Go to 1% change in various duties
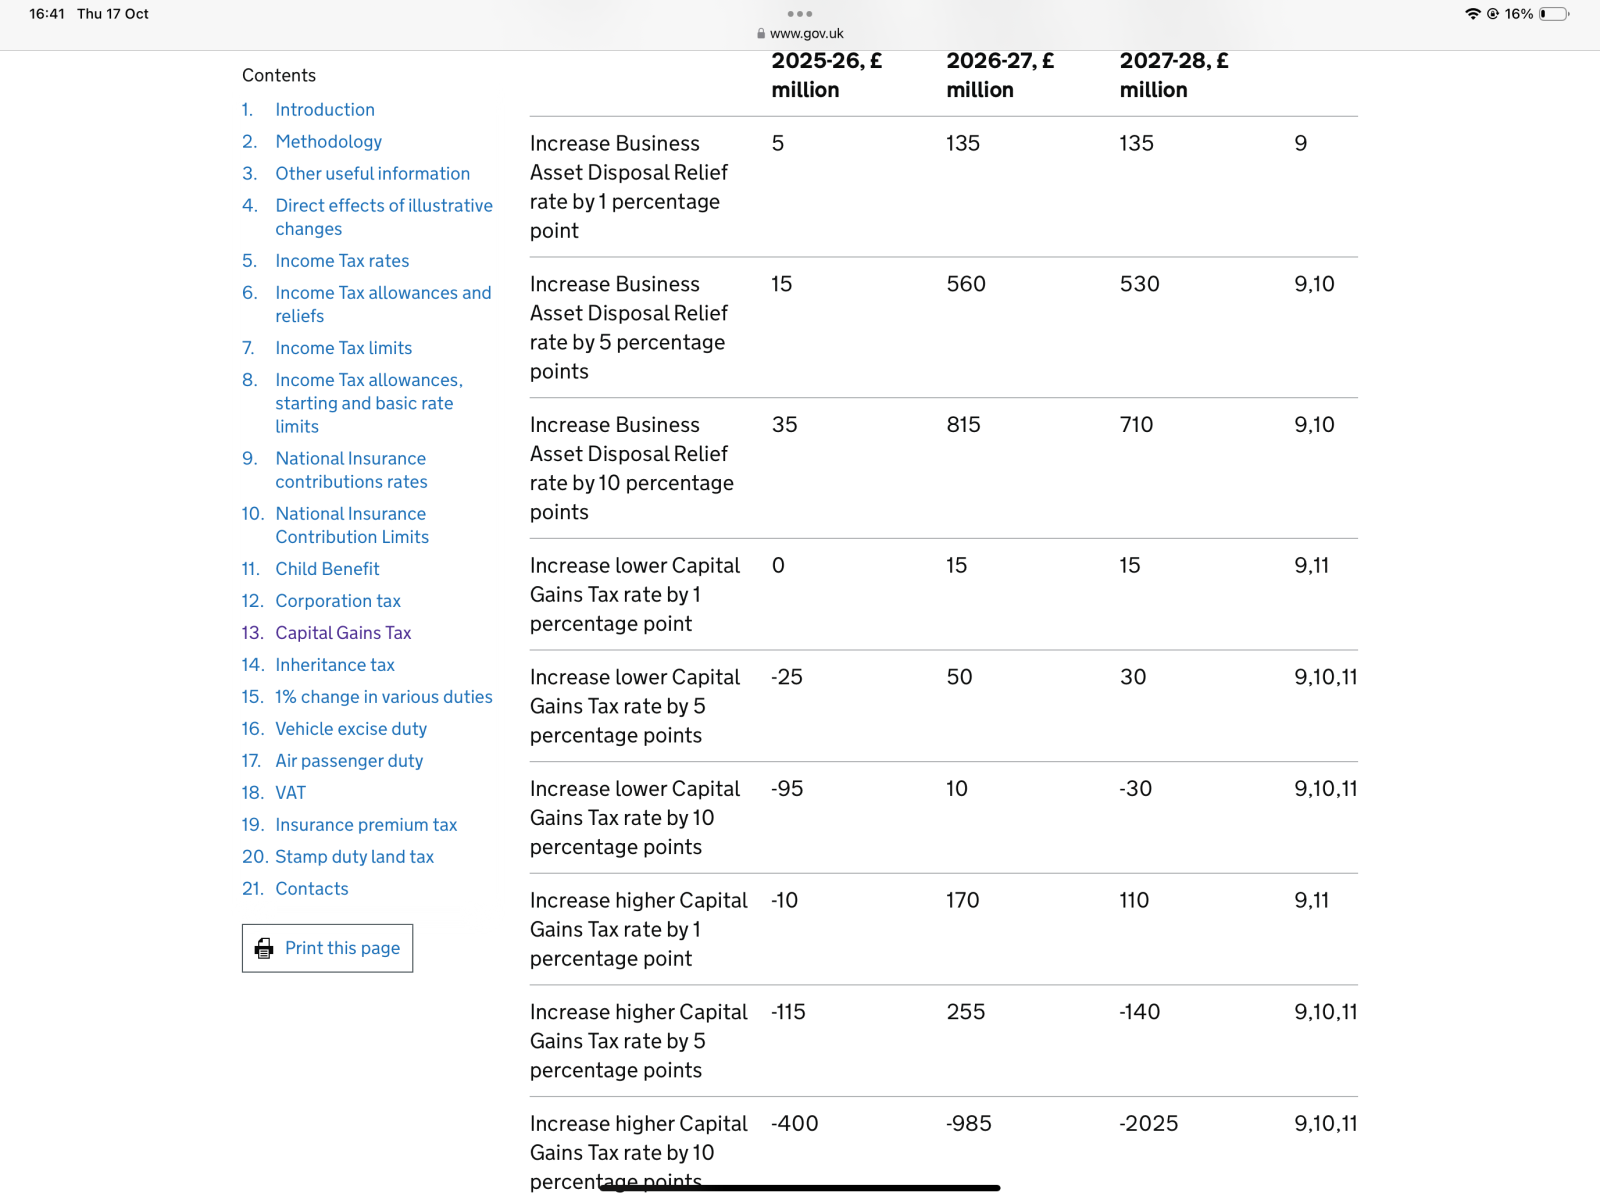Image resolution: width=1600 pixels, height=1200 pixels. pyautogui.click(x=384, y=697)
